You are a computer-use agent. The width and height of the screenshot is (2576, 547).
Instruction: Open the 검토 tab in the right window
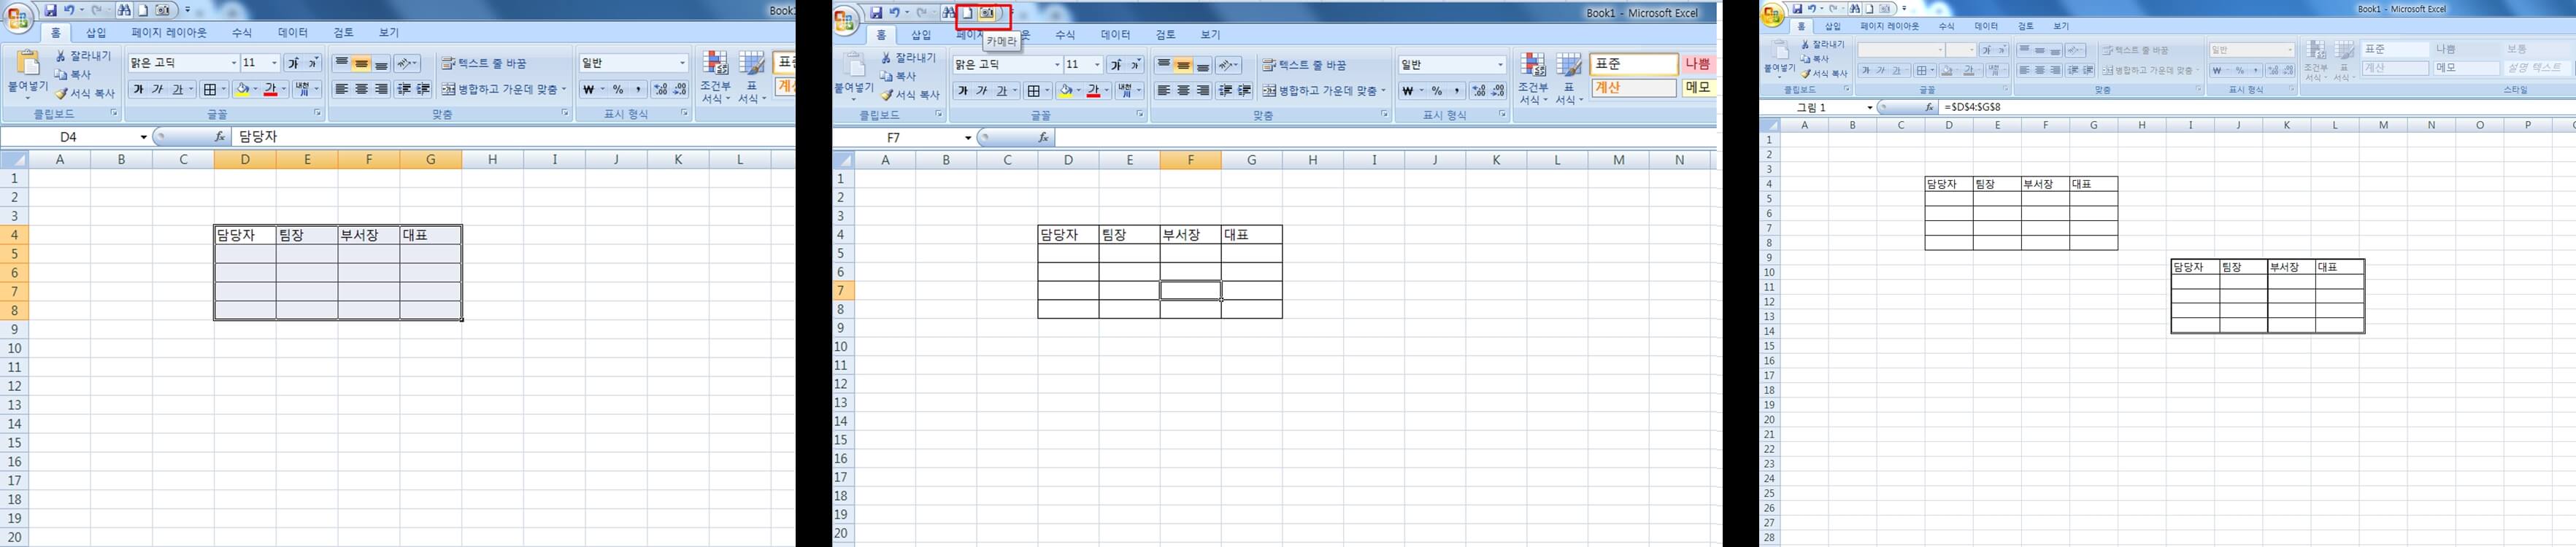pos(2026,26)
